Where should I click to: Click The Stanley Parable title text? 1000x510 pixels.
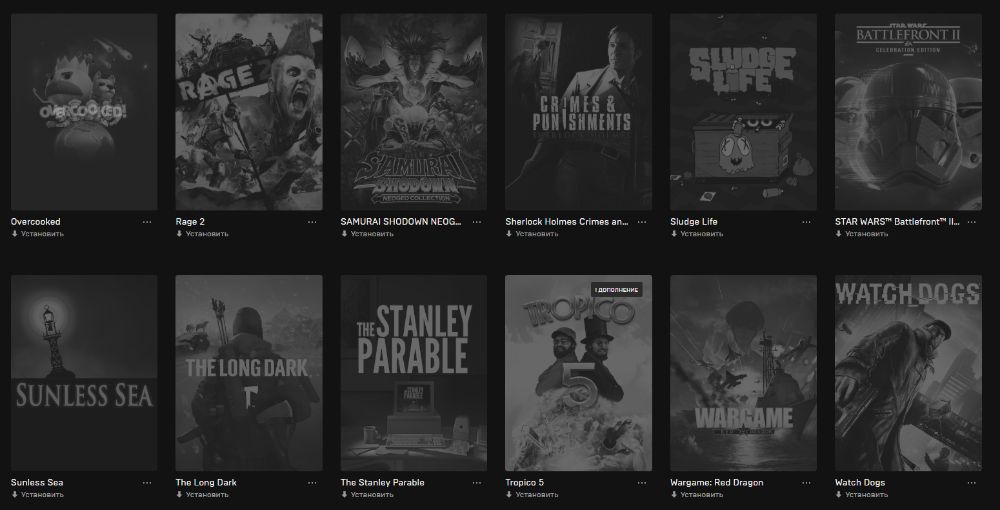[383, 483]
